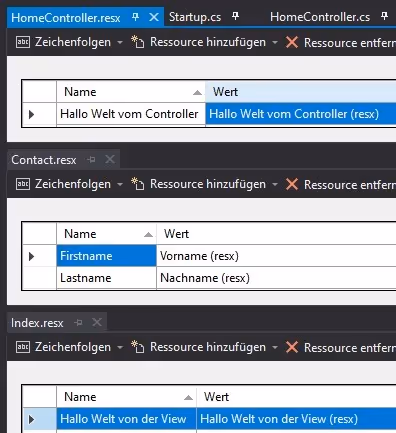Sort by Name column in HomeController.resx grid
The width and height of the screenshot is (396, 433).
point(131,92)
